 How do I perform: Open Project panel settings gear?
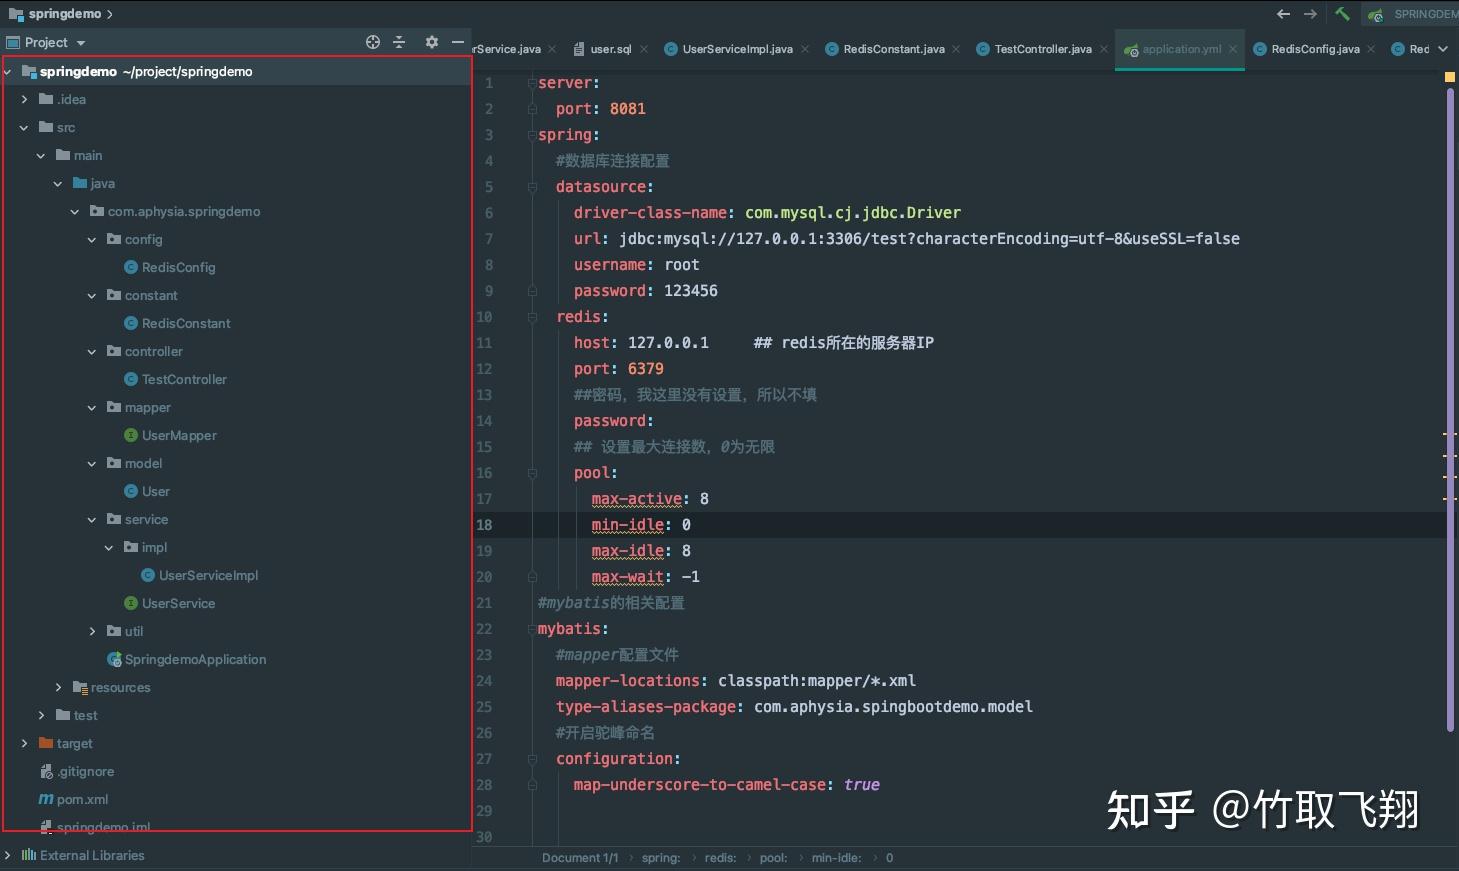pyautogui.click(x=431, y=42)
